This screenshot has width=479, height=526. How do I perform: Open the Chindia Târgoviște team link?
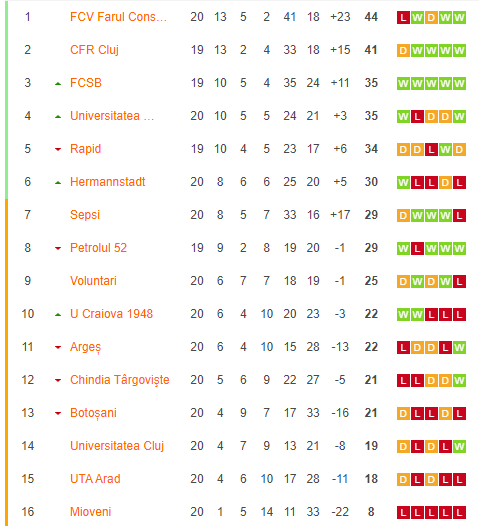coord(120,380)
